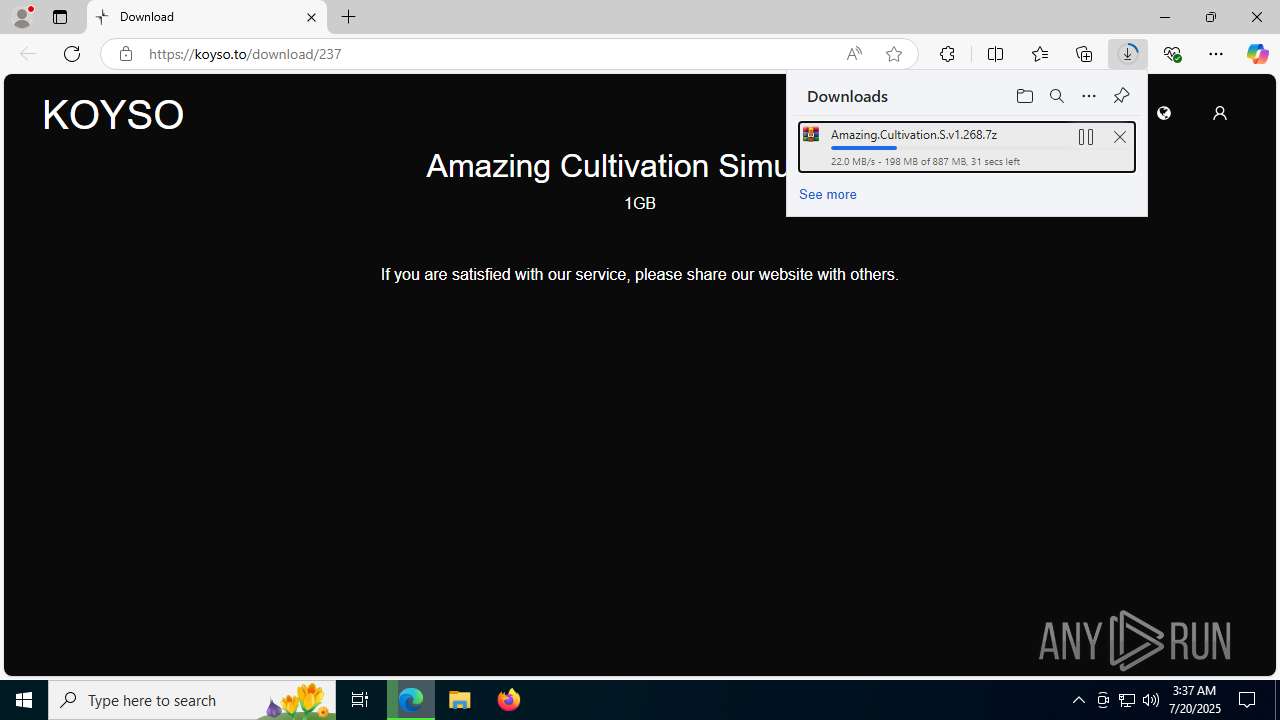
Task: Open network status tray icon
Action: 1127,700
